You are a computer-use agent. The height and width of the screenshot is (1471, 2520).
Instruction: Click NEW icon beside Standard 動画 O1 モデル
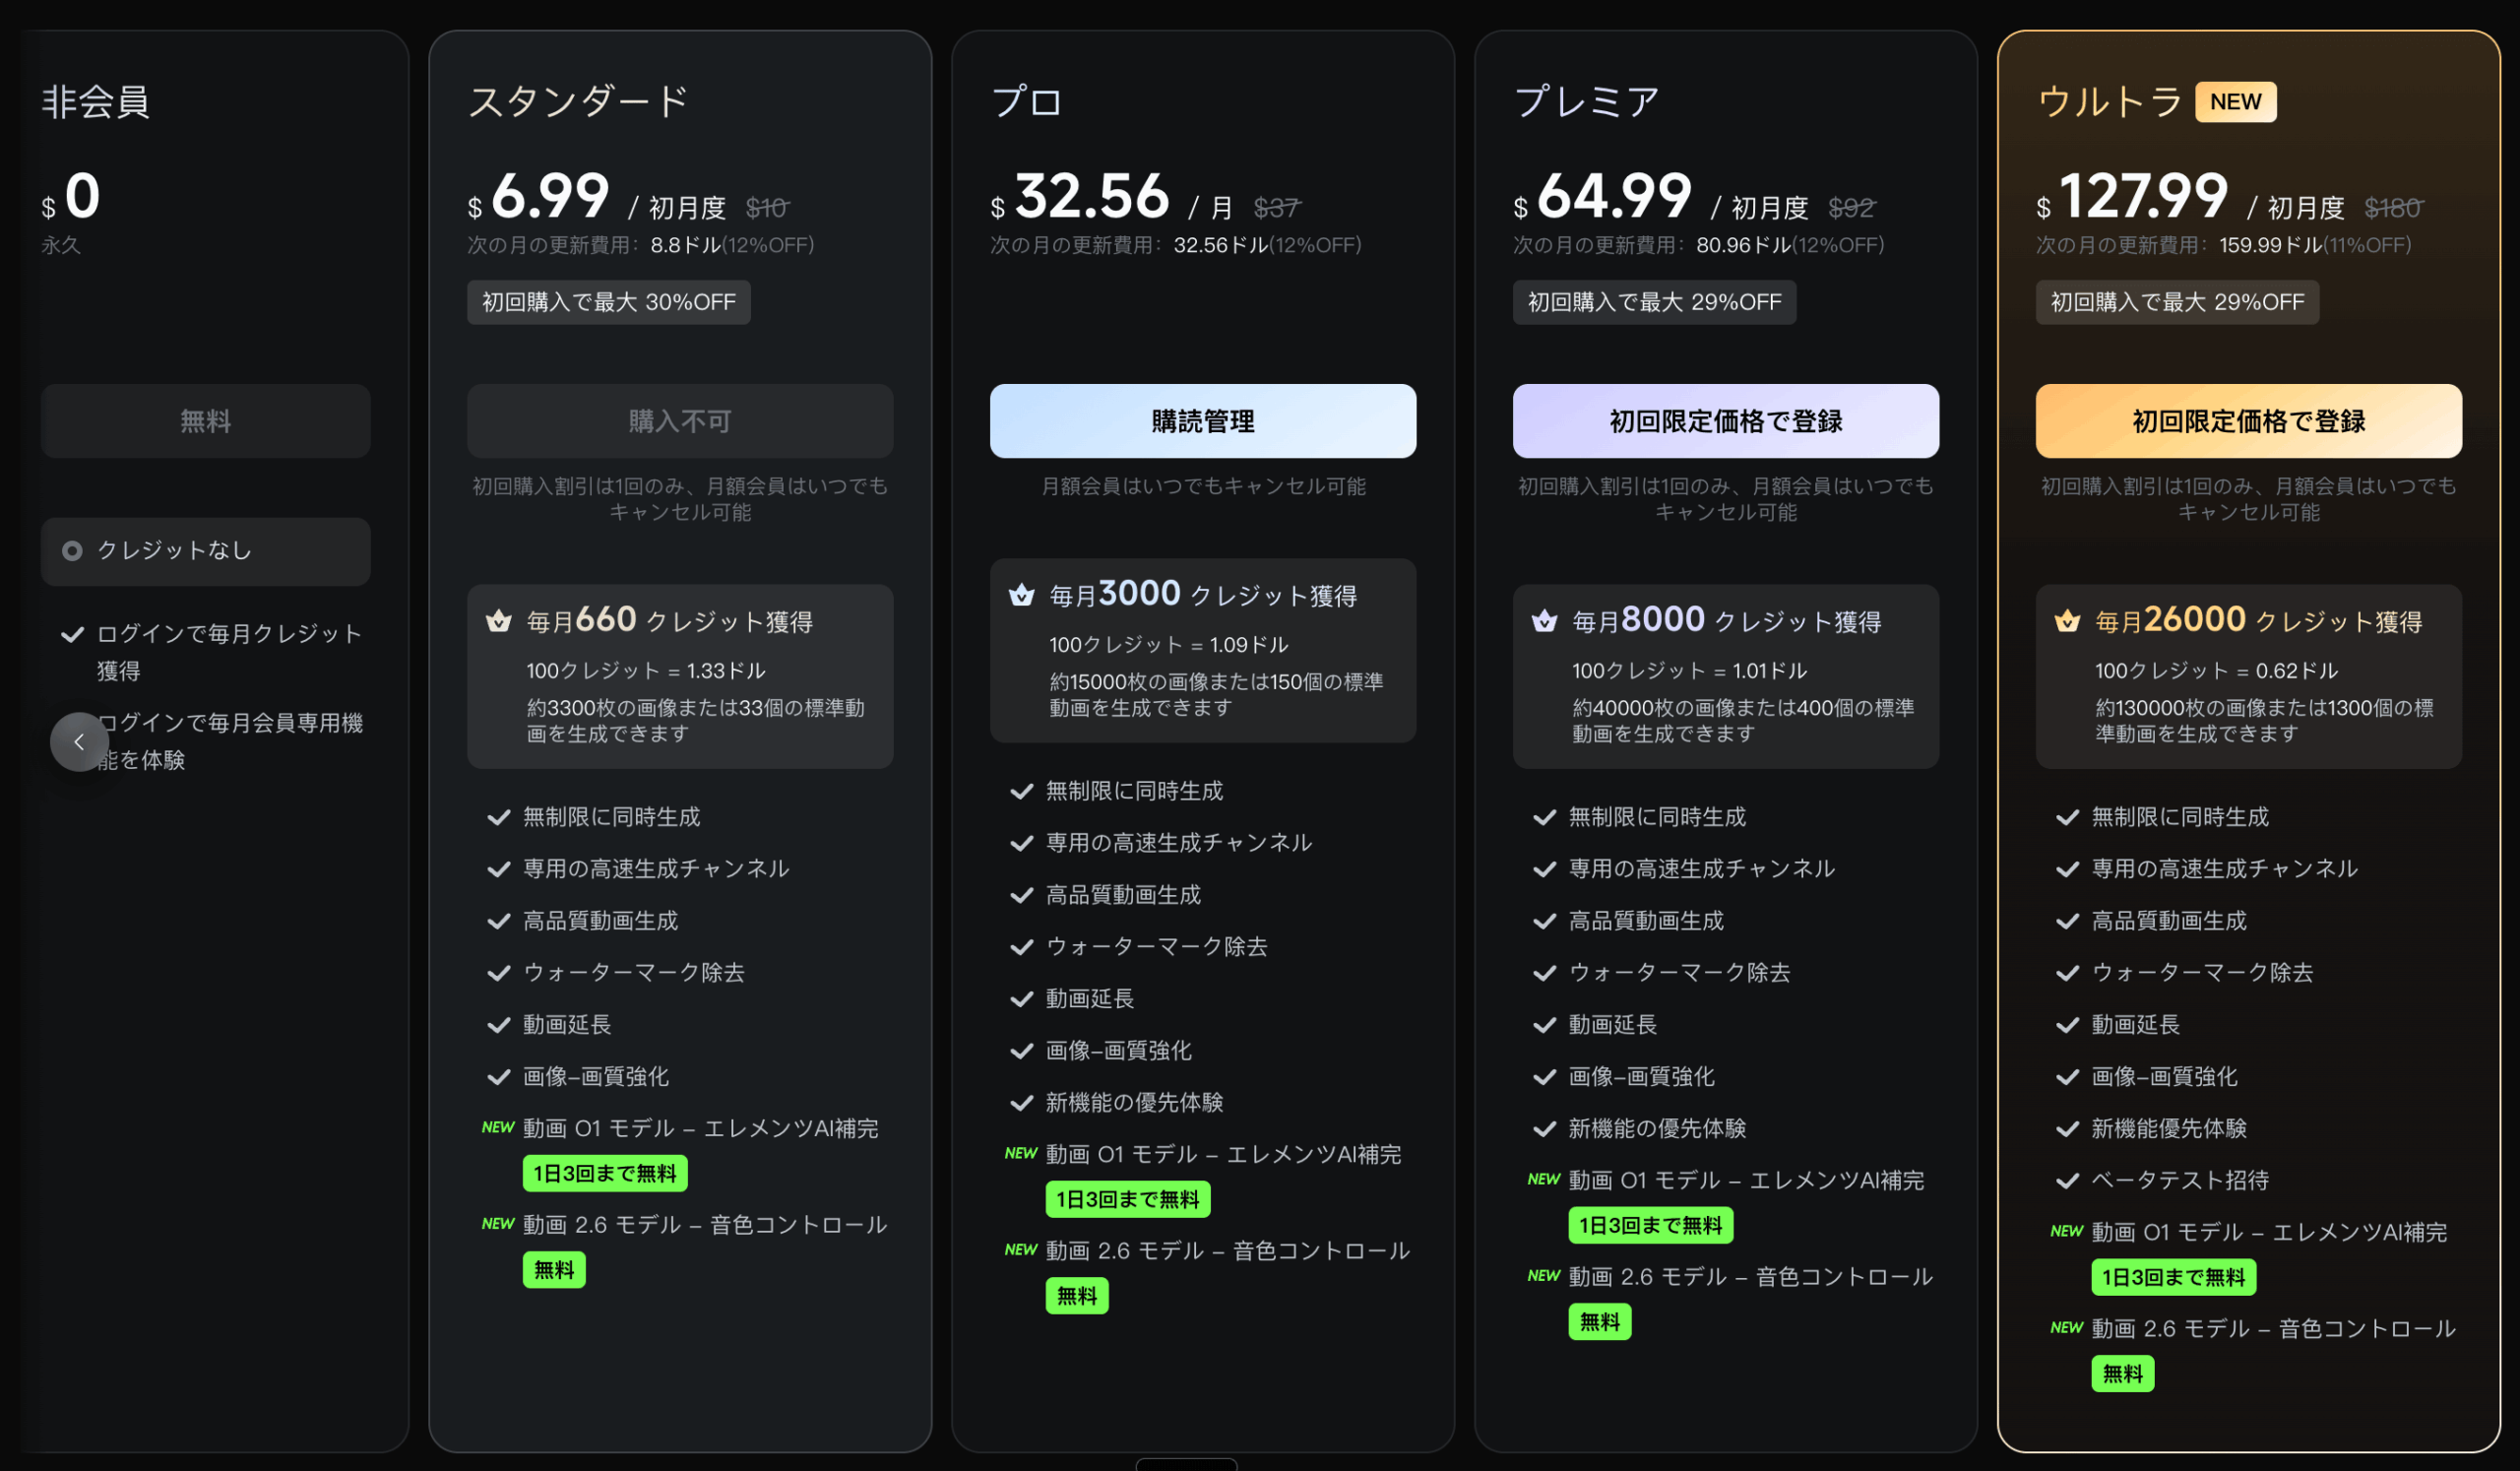tap(497, 1127)
